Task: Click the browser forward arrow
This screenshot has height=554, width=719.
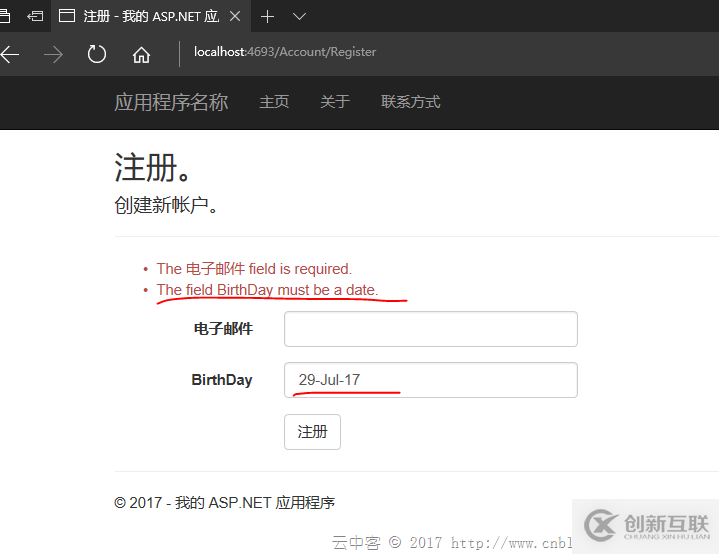Action: 53,55
